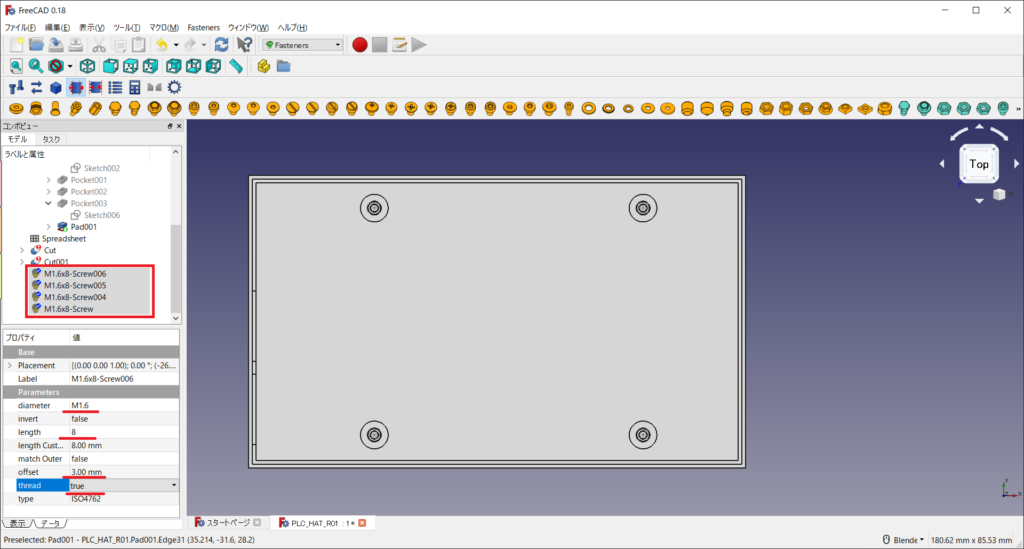This screenshot has height=549, width=1024.
Task: Open the thread true dropdown
Action: tap(174, 485)
